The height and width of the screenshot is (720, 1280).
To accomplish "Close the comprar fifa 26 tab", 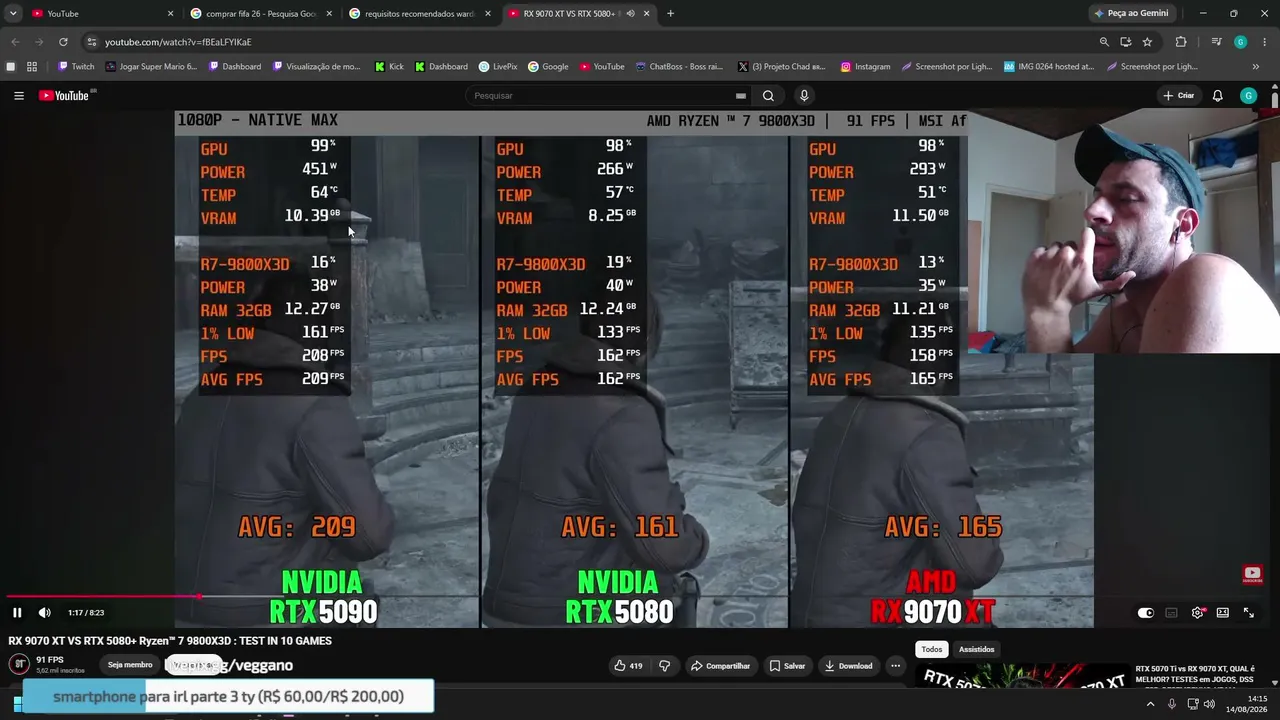I will [x=328, y=14].
